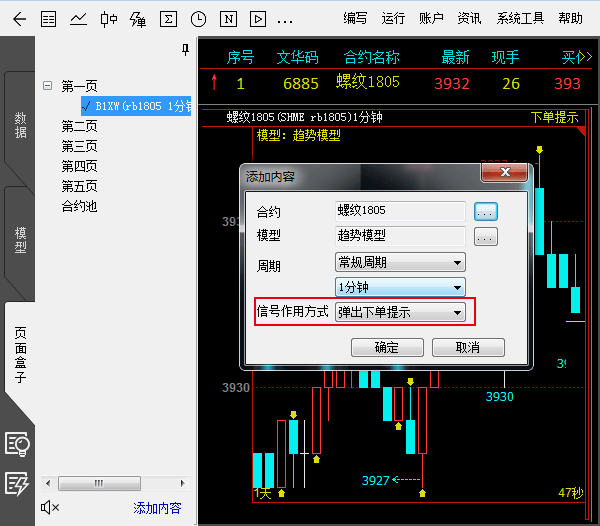Click the back arrow in the toolbar
600x526 pixels.
coord(18,18)
